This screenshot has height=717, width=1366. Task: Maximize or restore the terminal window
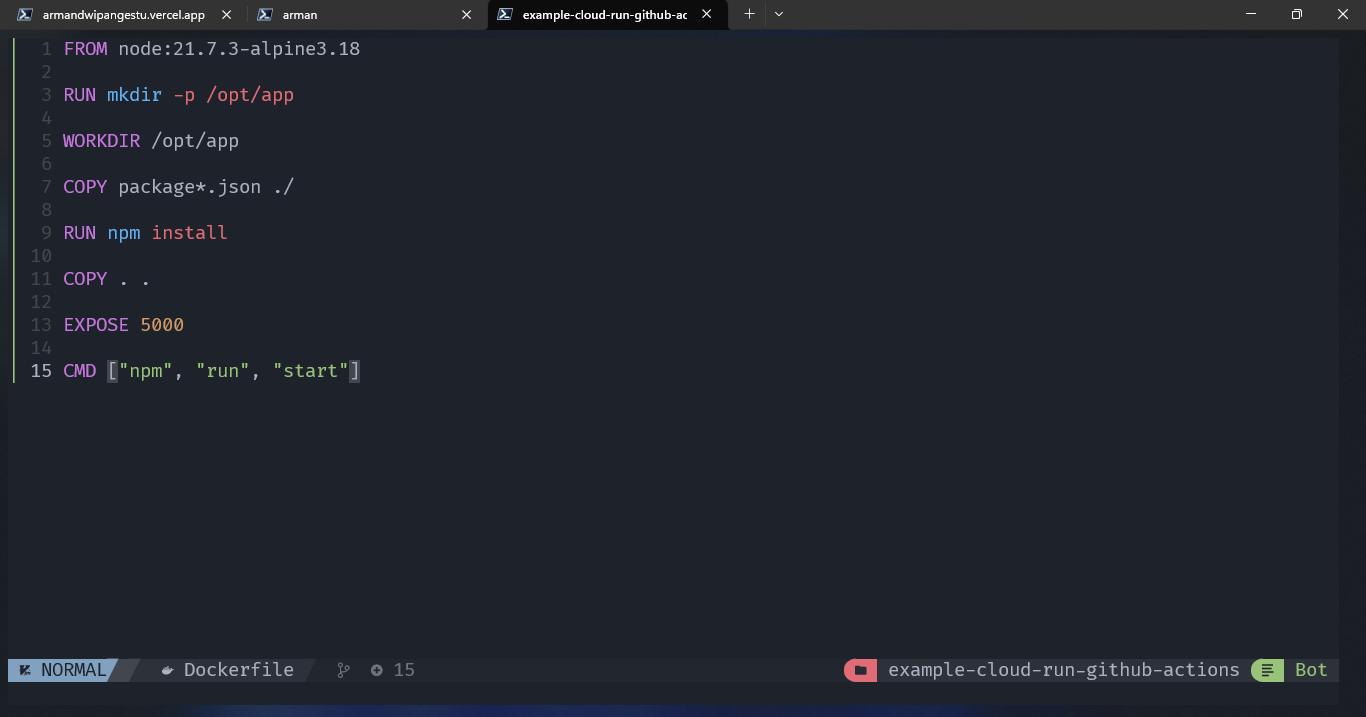coord(1296,14)
